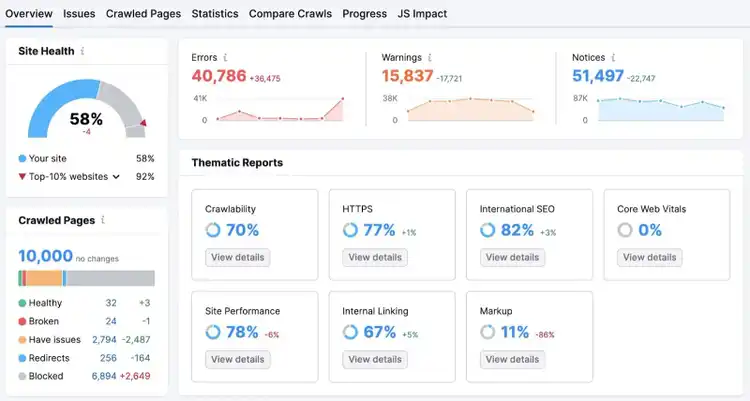The image size is (750, 401).
Task: Click the 78% Site Performance score
Action: [243, 332]
